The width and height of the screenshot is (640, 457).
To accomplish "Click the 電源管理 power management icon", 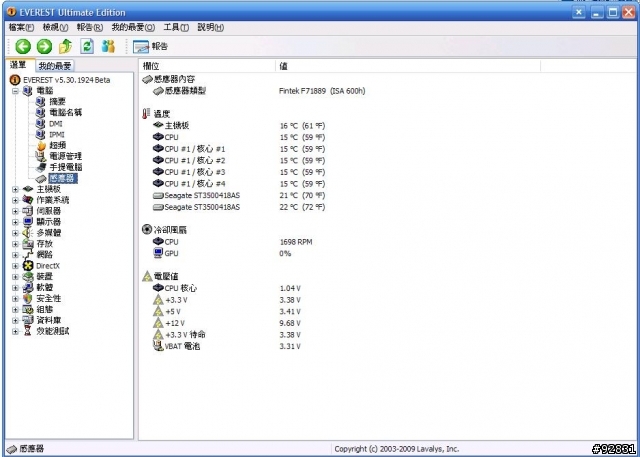I will tap(40, 156).
